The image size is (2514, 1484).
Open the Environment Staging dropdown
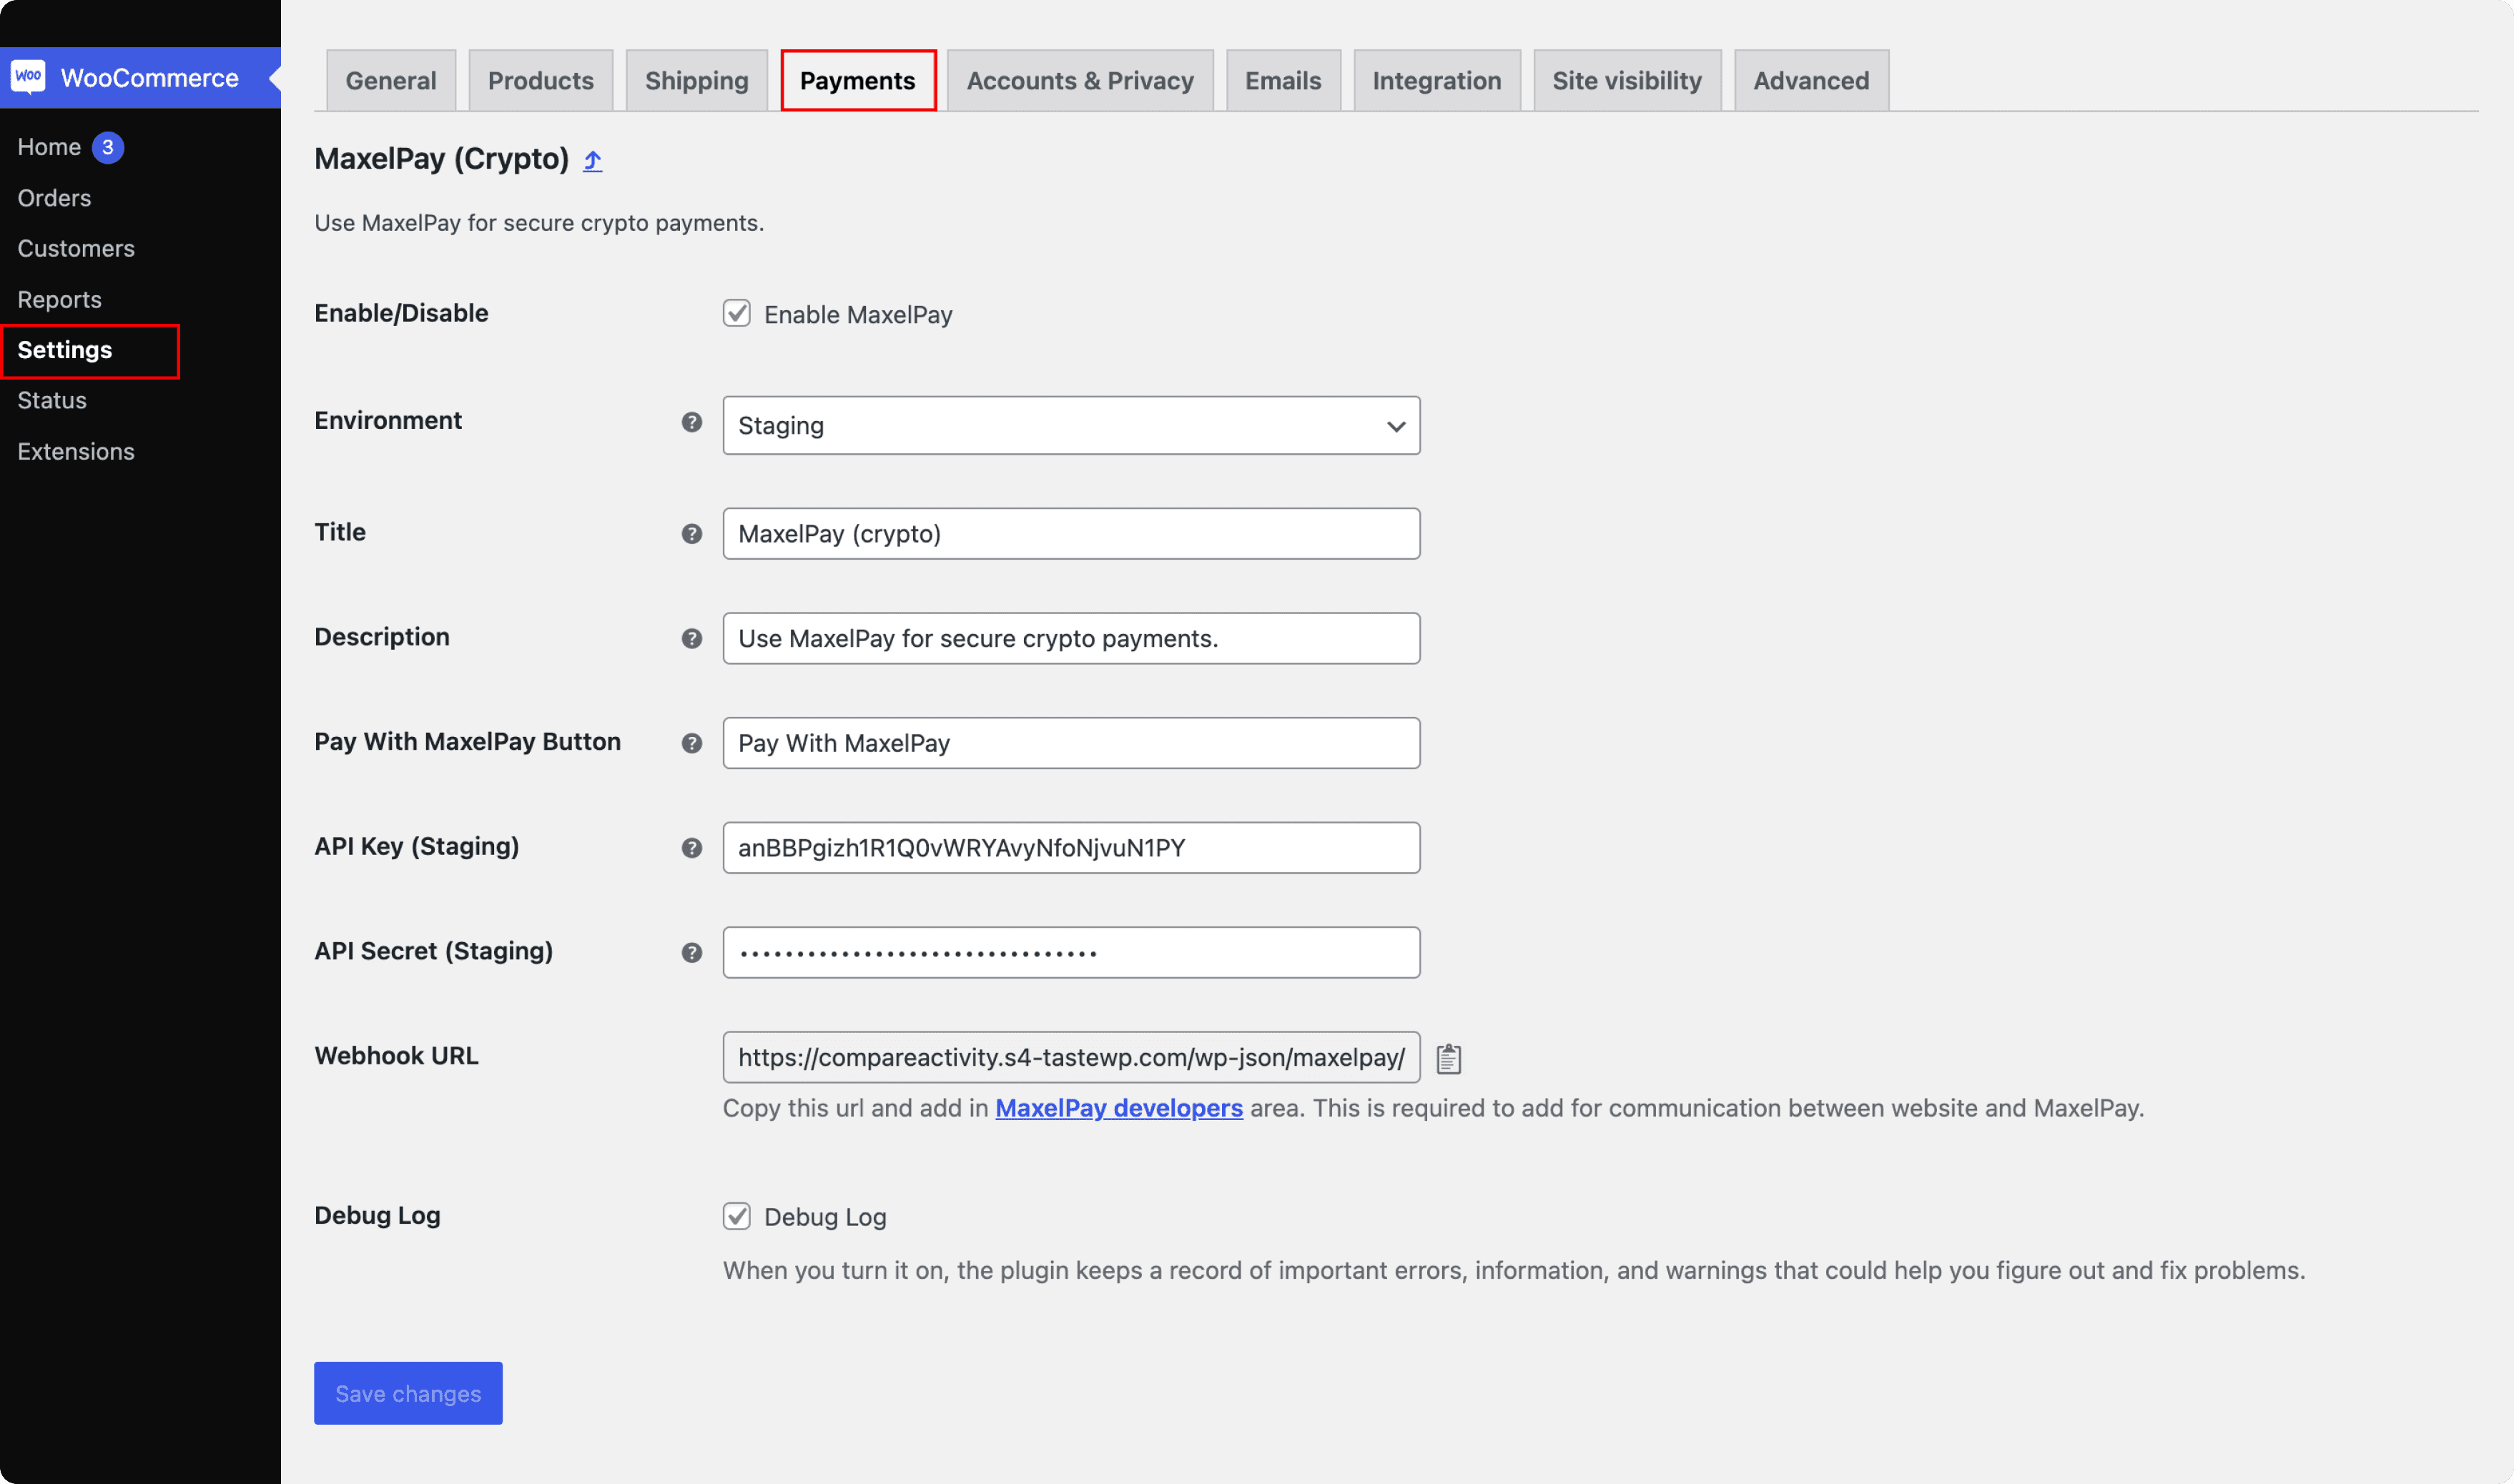(1070, 426)
